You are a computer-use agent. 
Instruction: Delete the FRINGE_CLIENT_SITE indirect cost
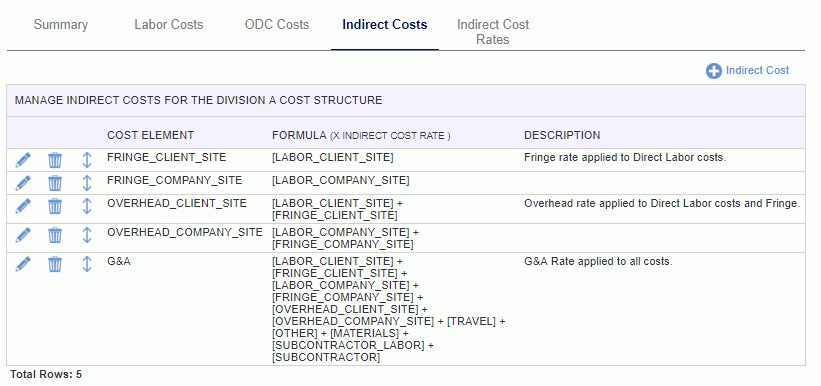coord(55,160)
